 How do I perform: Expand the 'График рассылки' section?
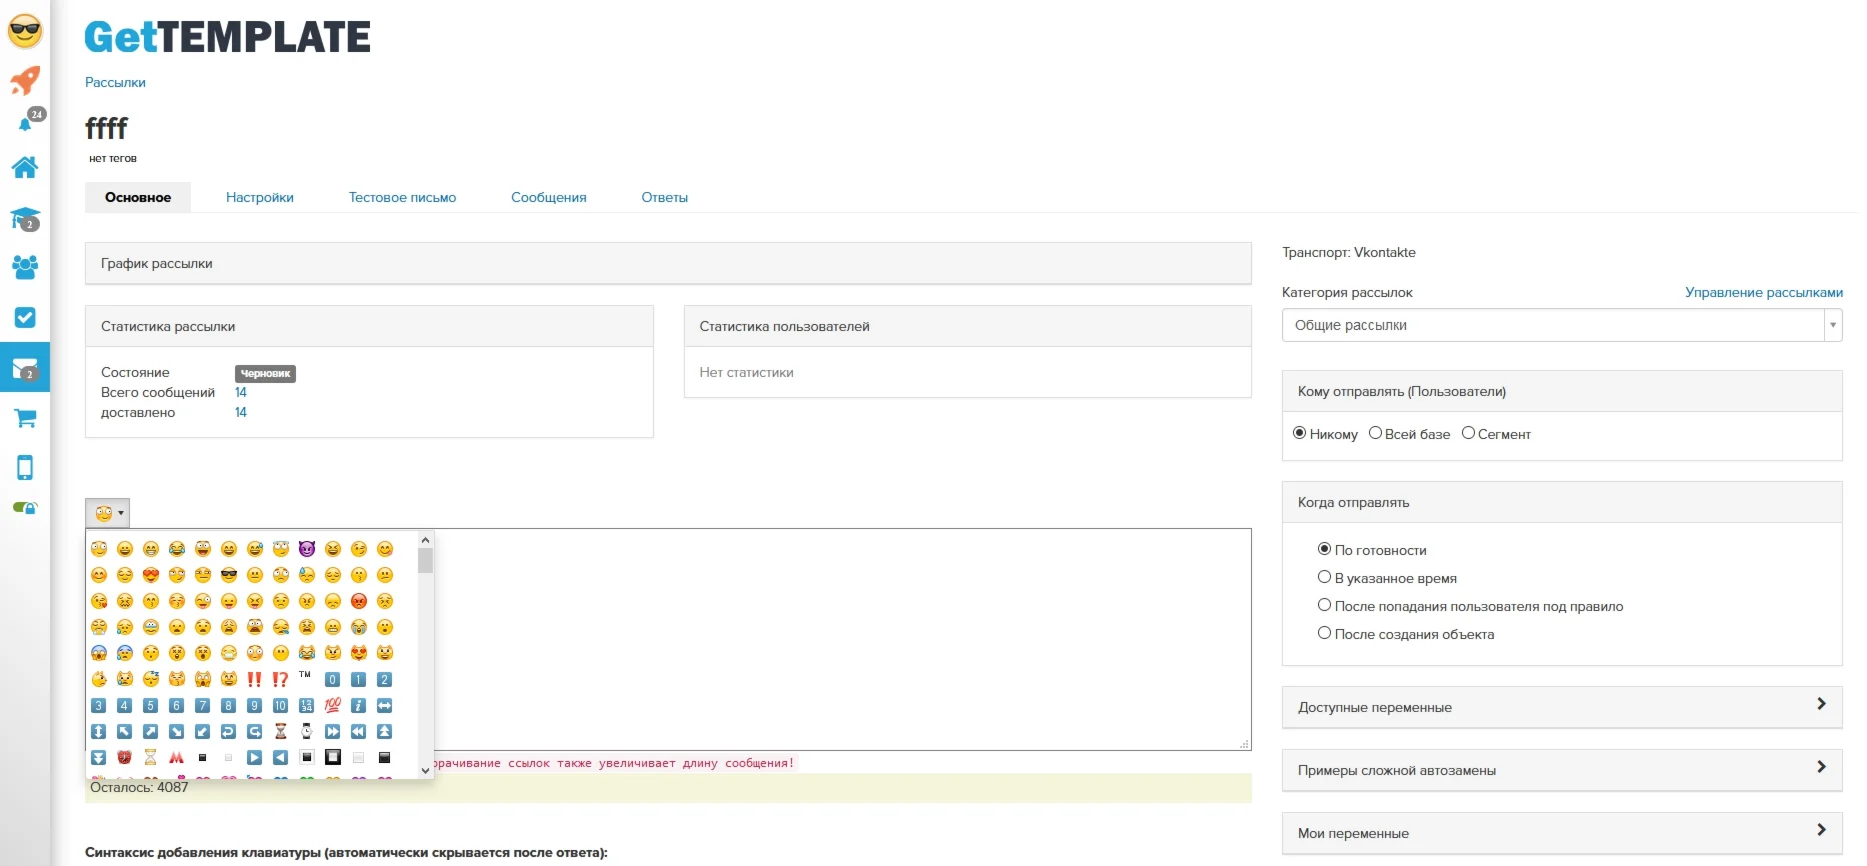click(x=668, y=263)
